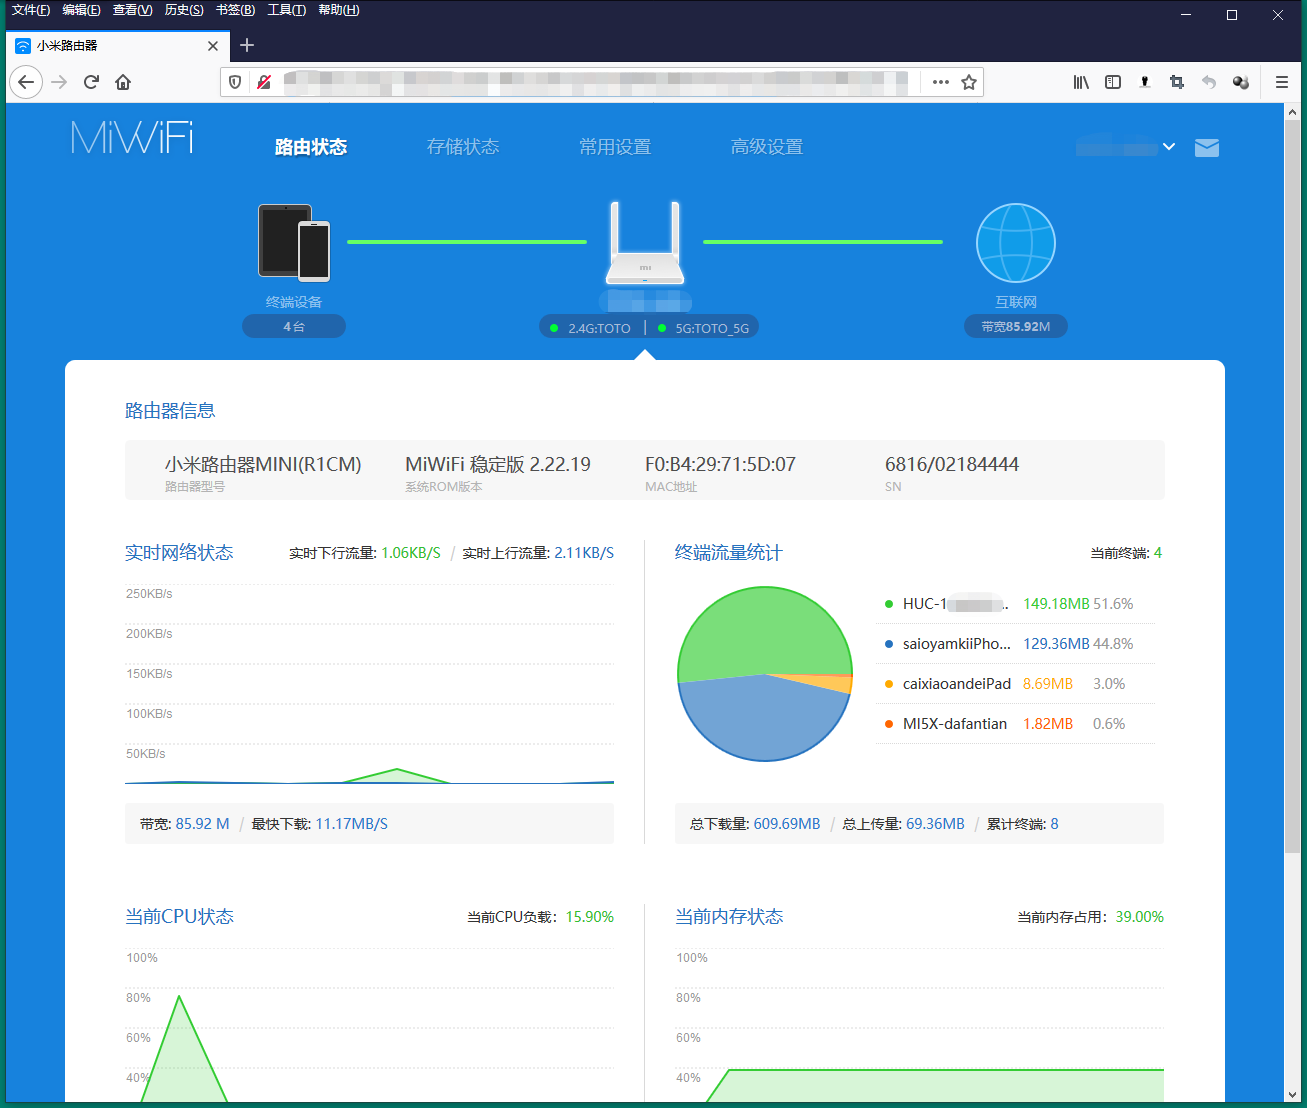Click MAC address F0:B4:29:71:5D:07

[x=720, y=464]
